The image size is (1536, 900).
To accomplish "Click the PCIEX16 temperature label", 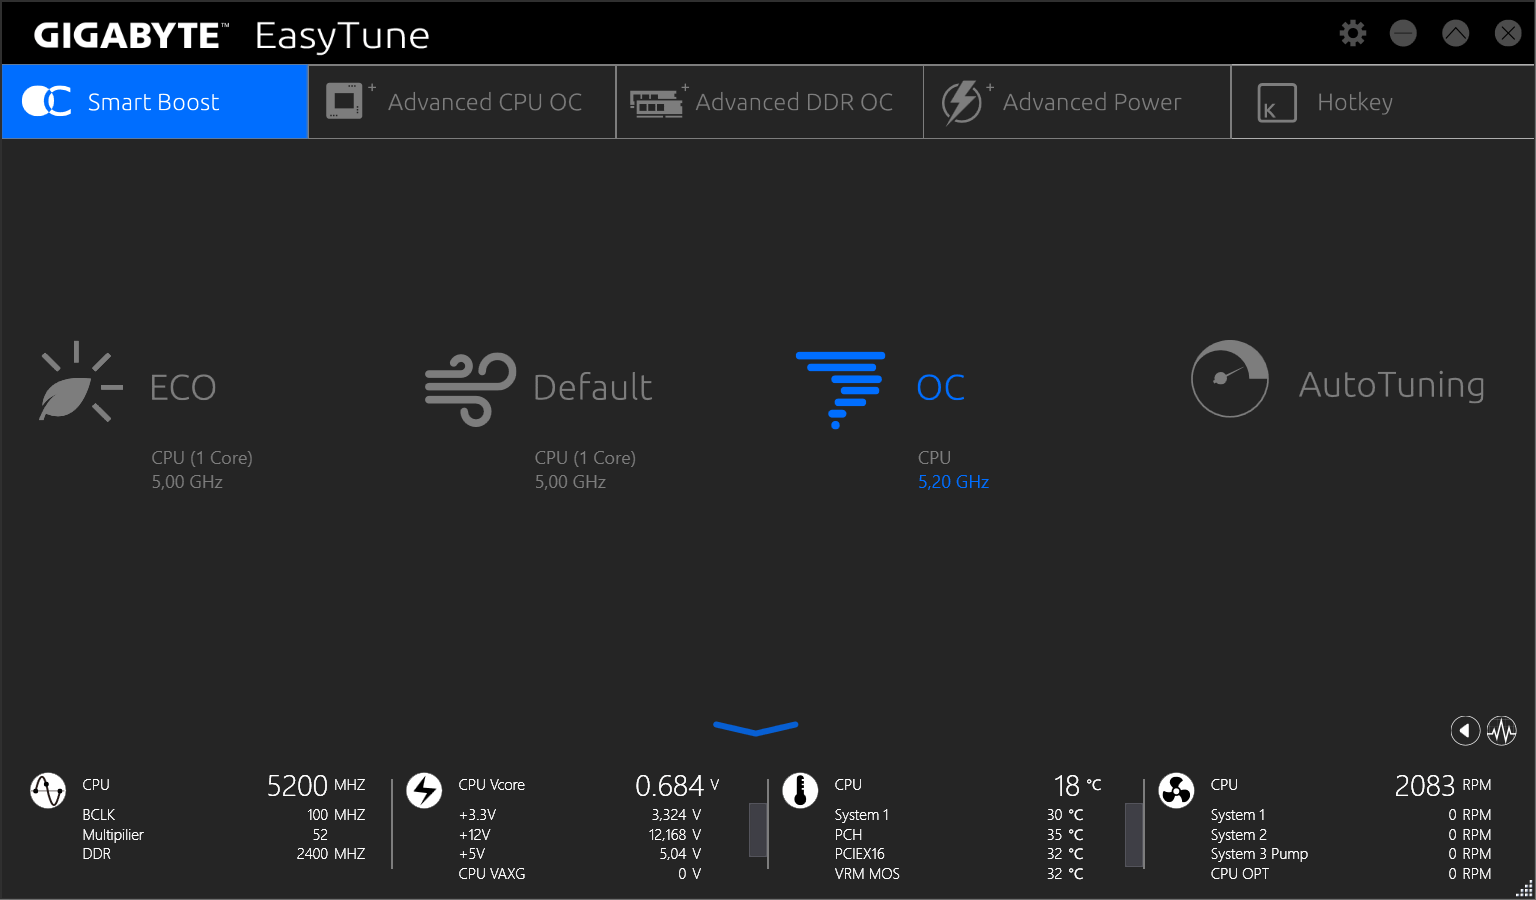I will click(x=859, y=854).
